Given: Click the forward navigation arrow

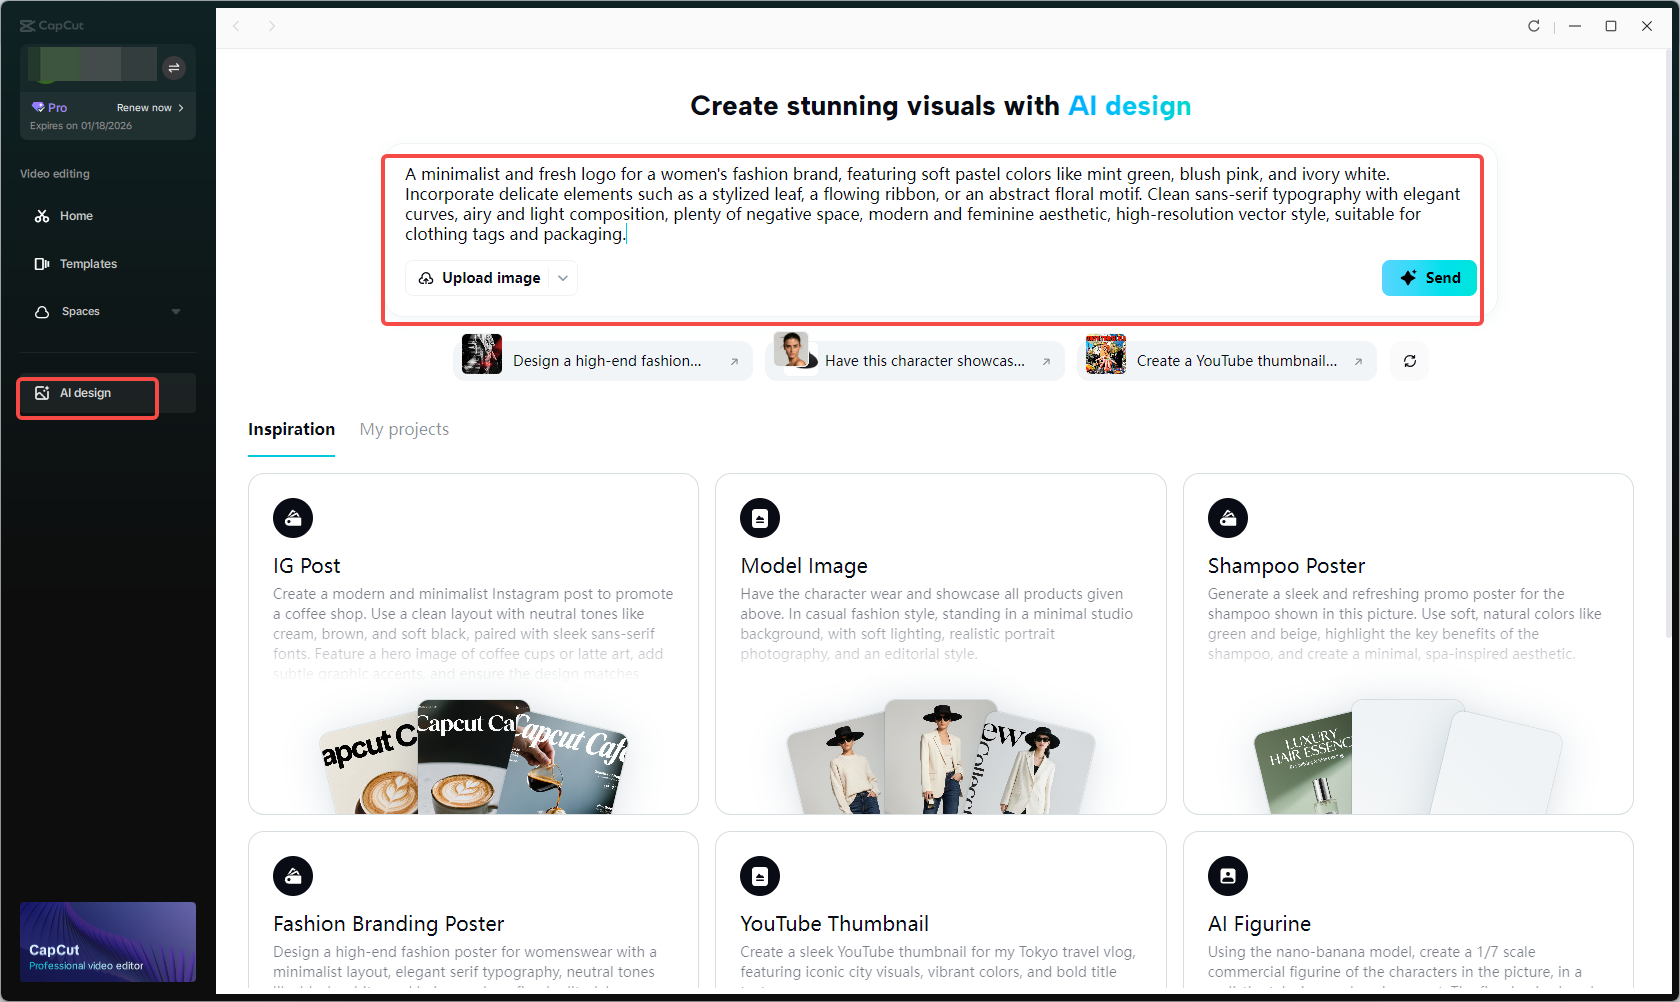Looking at the screenshot, I should click(x=272, y=26).
